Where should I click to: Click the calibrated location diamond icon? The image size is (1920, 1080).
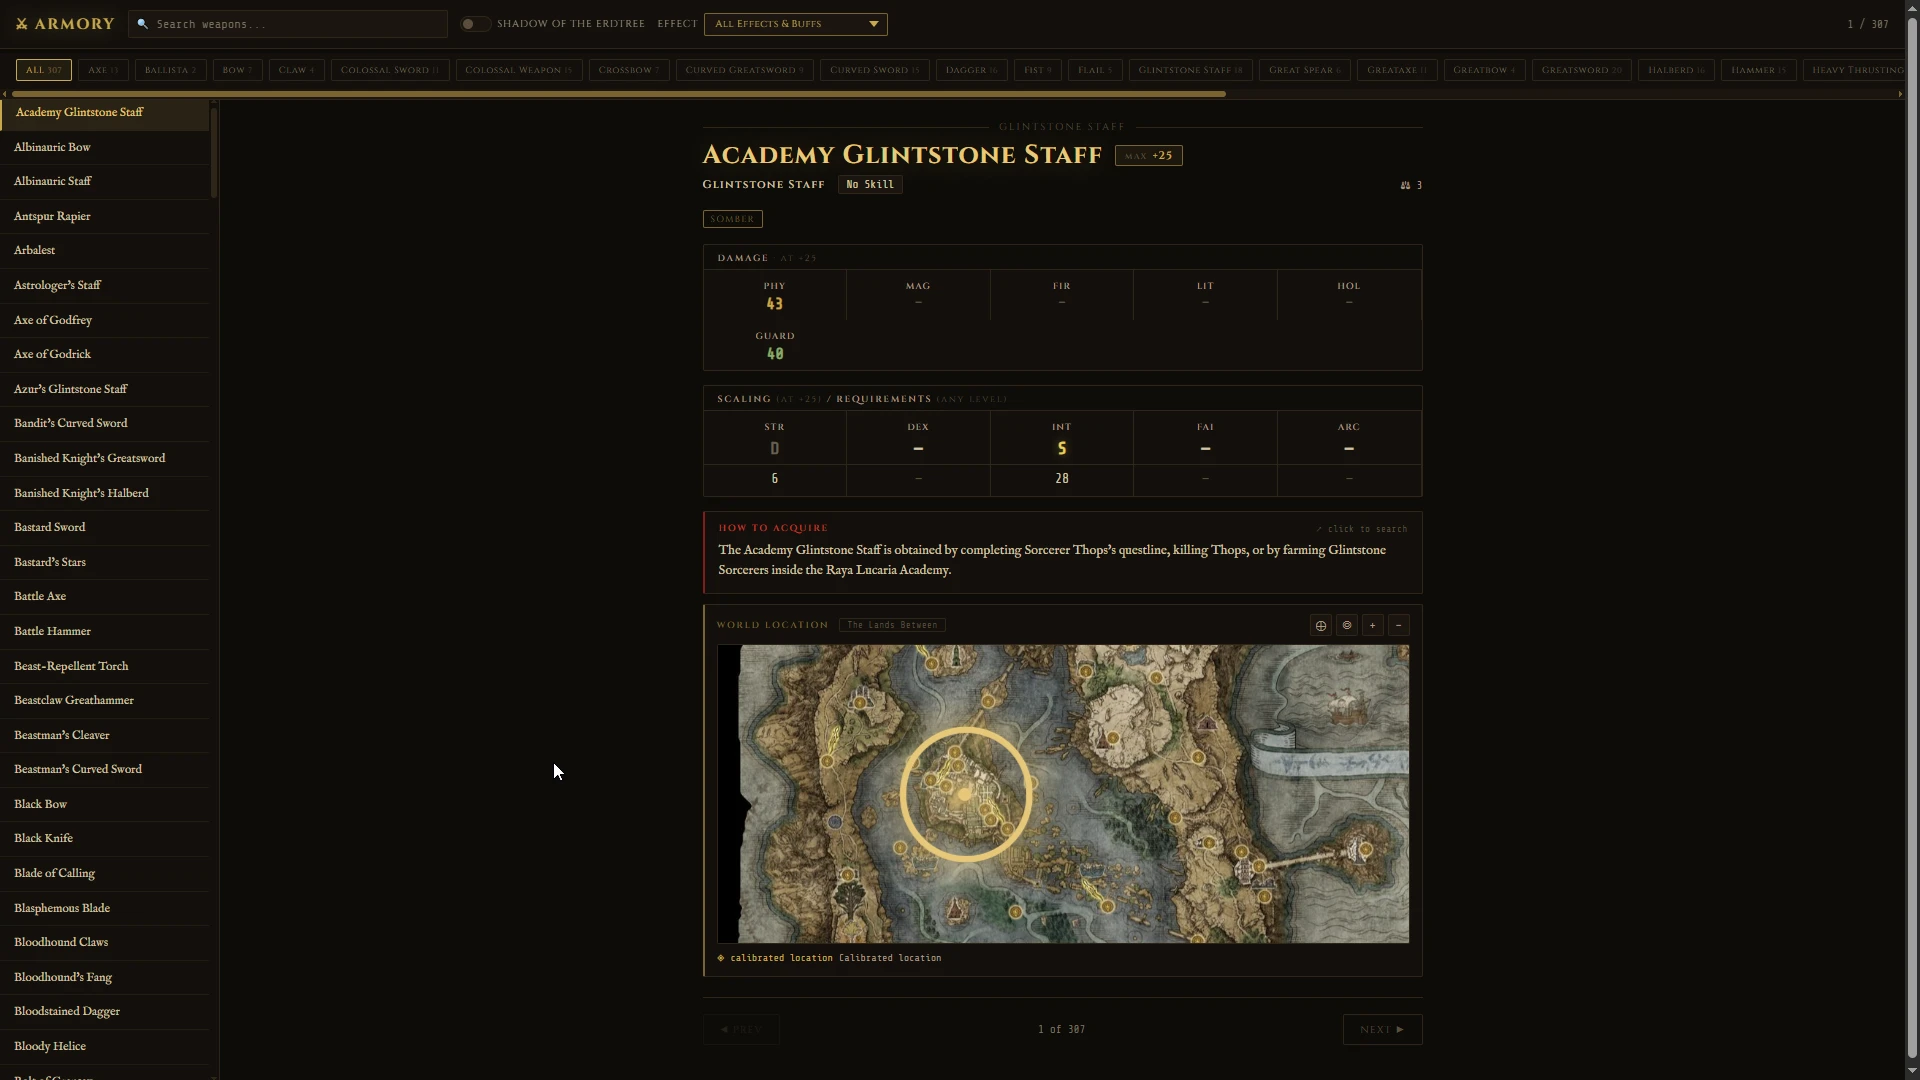(721, 958)
